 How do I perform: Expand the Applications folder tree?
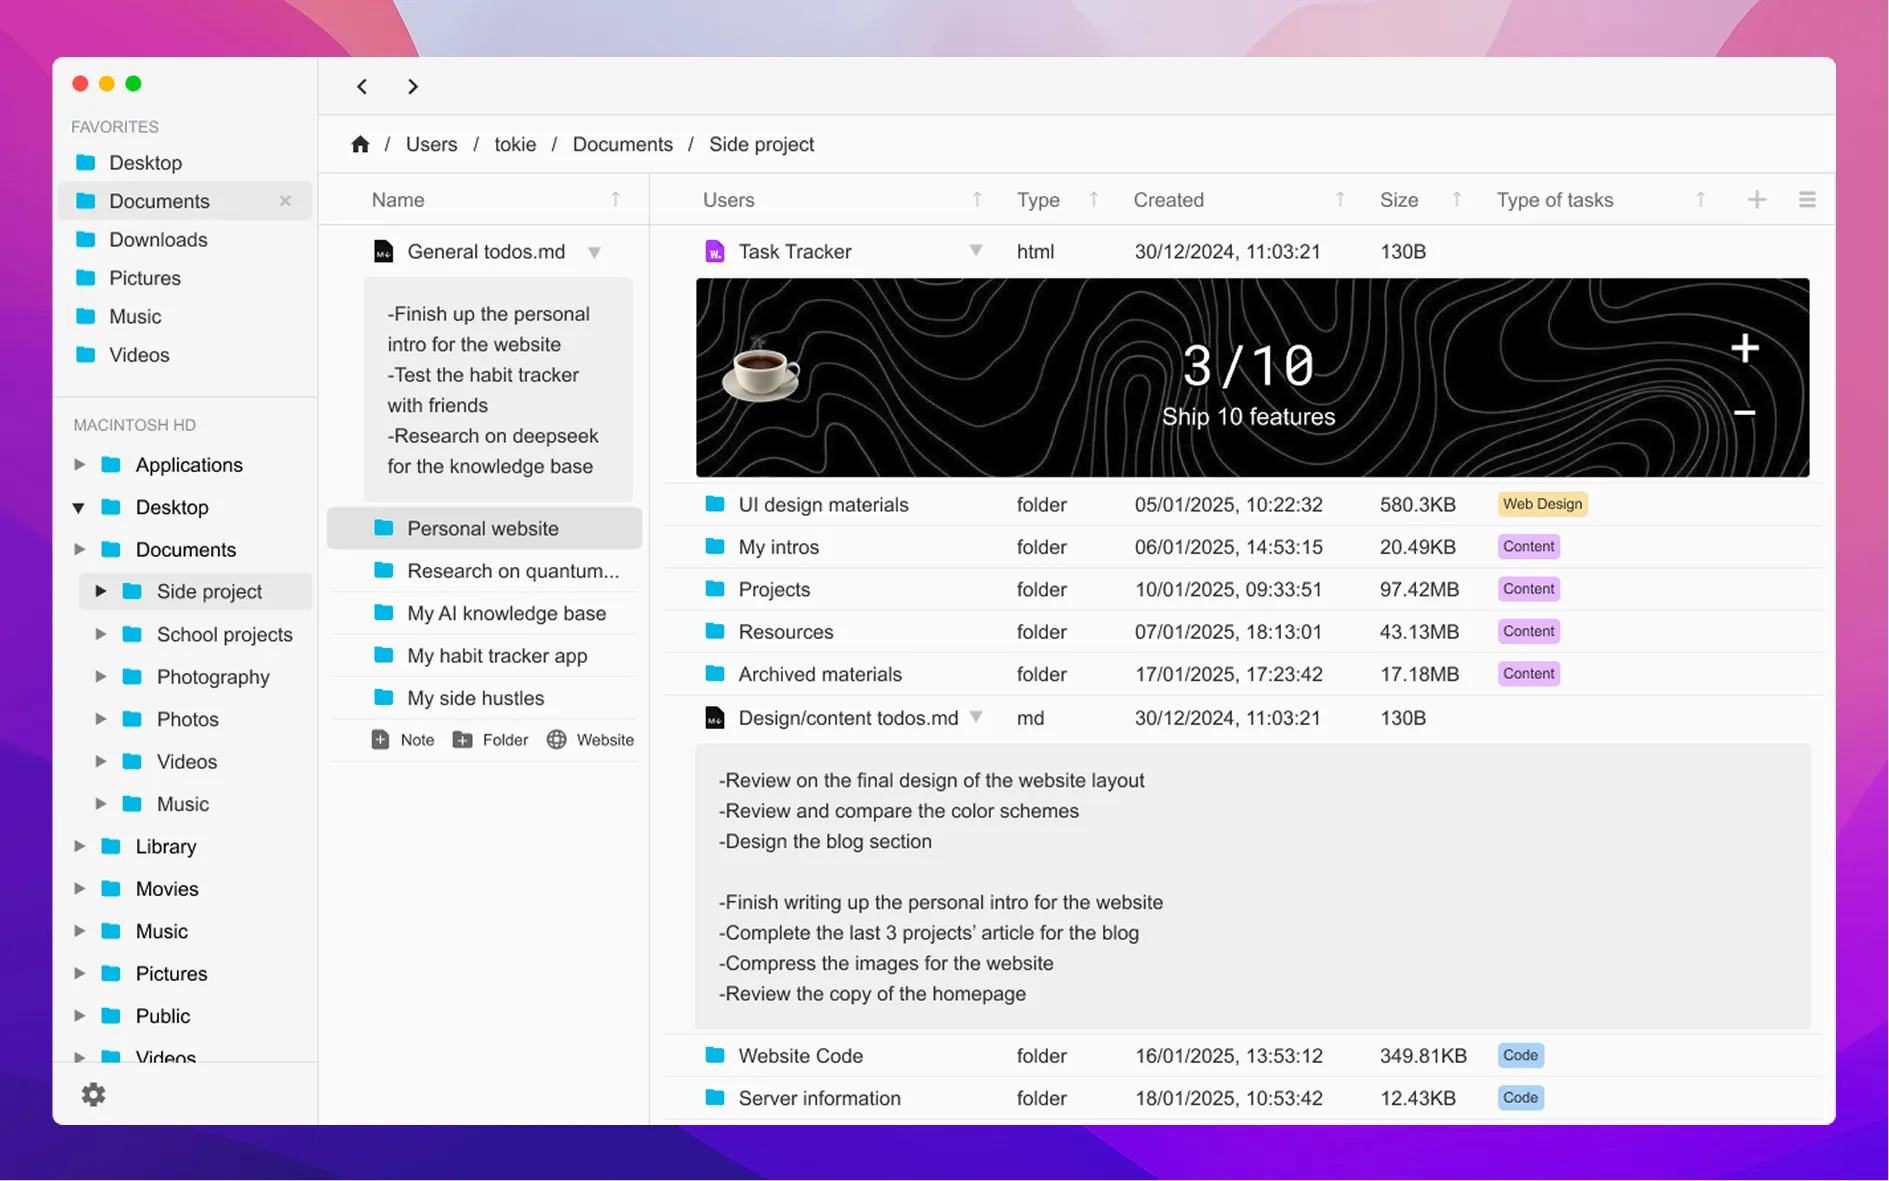(80, 464)
